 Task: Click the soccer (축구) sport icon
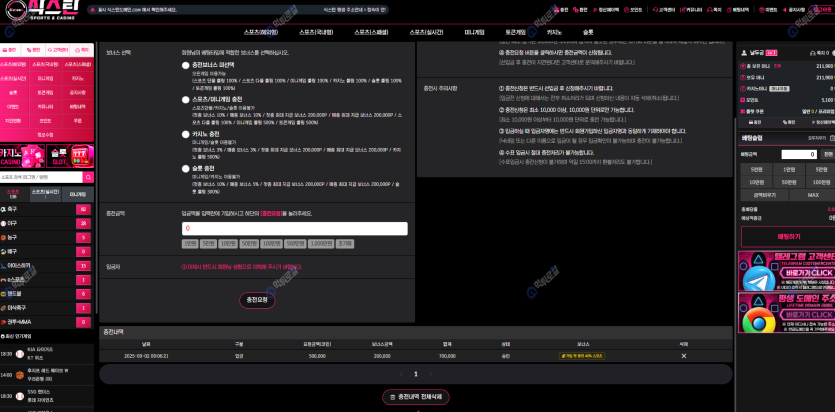(x=5, y=209)
